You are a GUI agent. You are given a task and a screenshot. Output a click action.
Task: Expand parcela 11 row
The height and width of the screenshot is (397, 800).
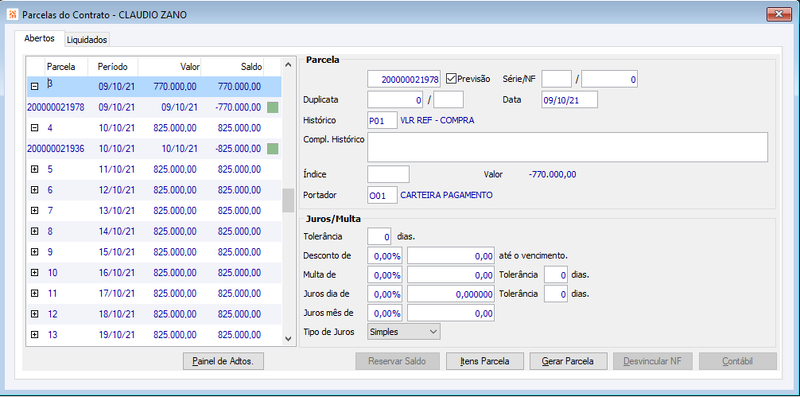35,293
